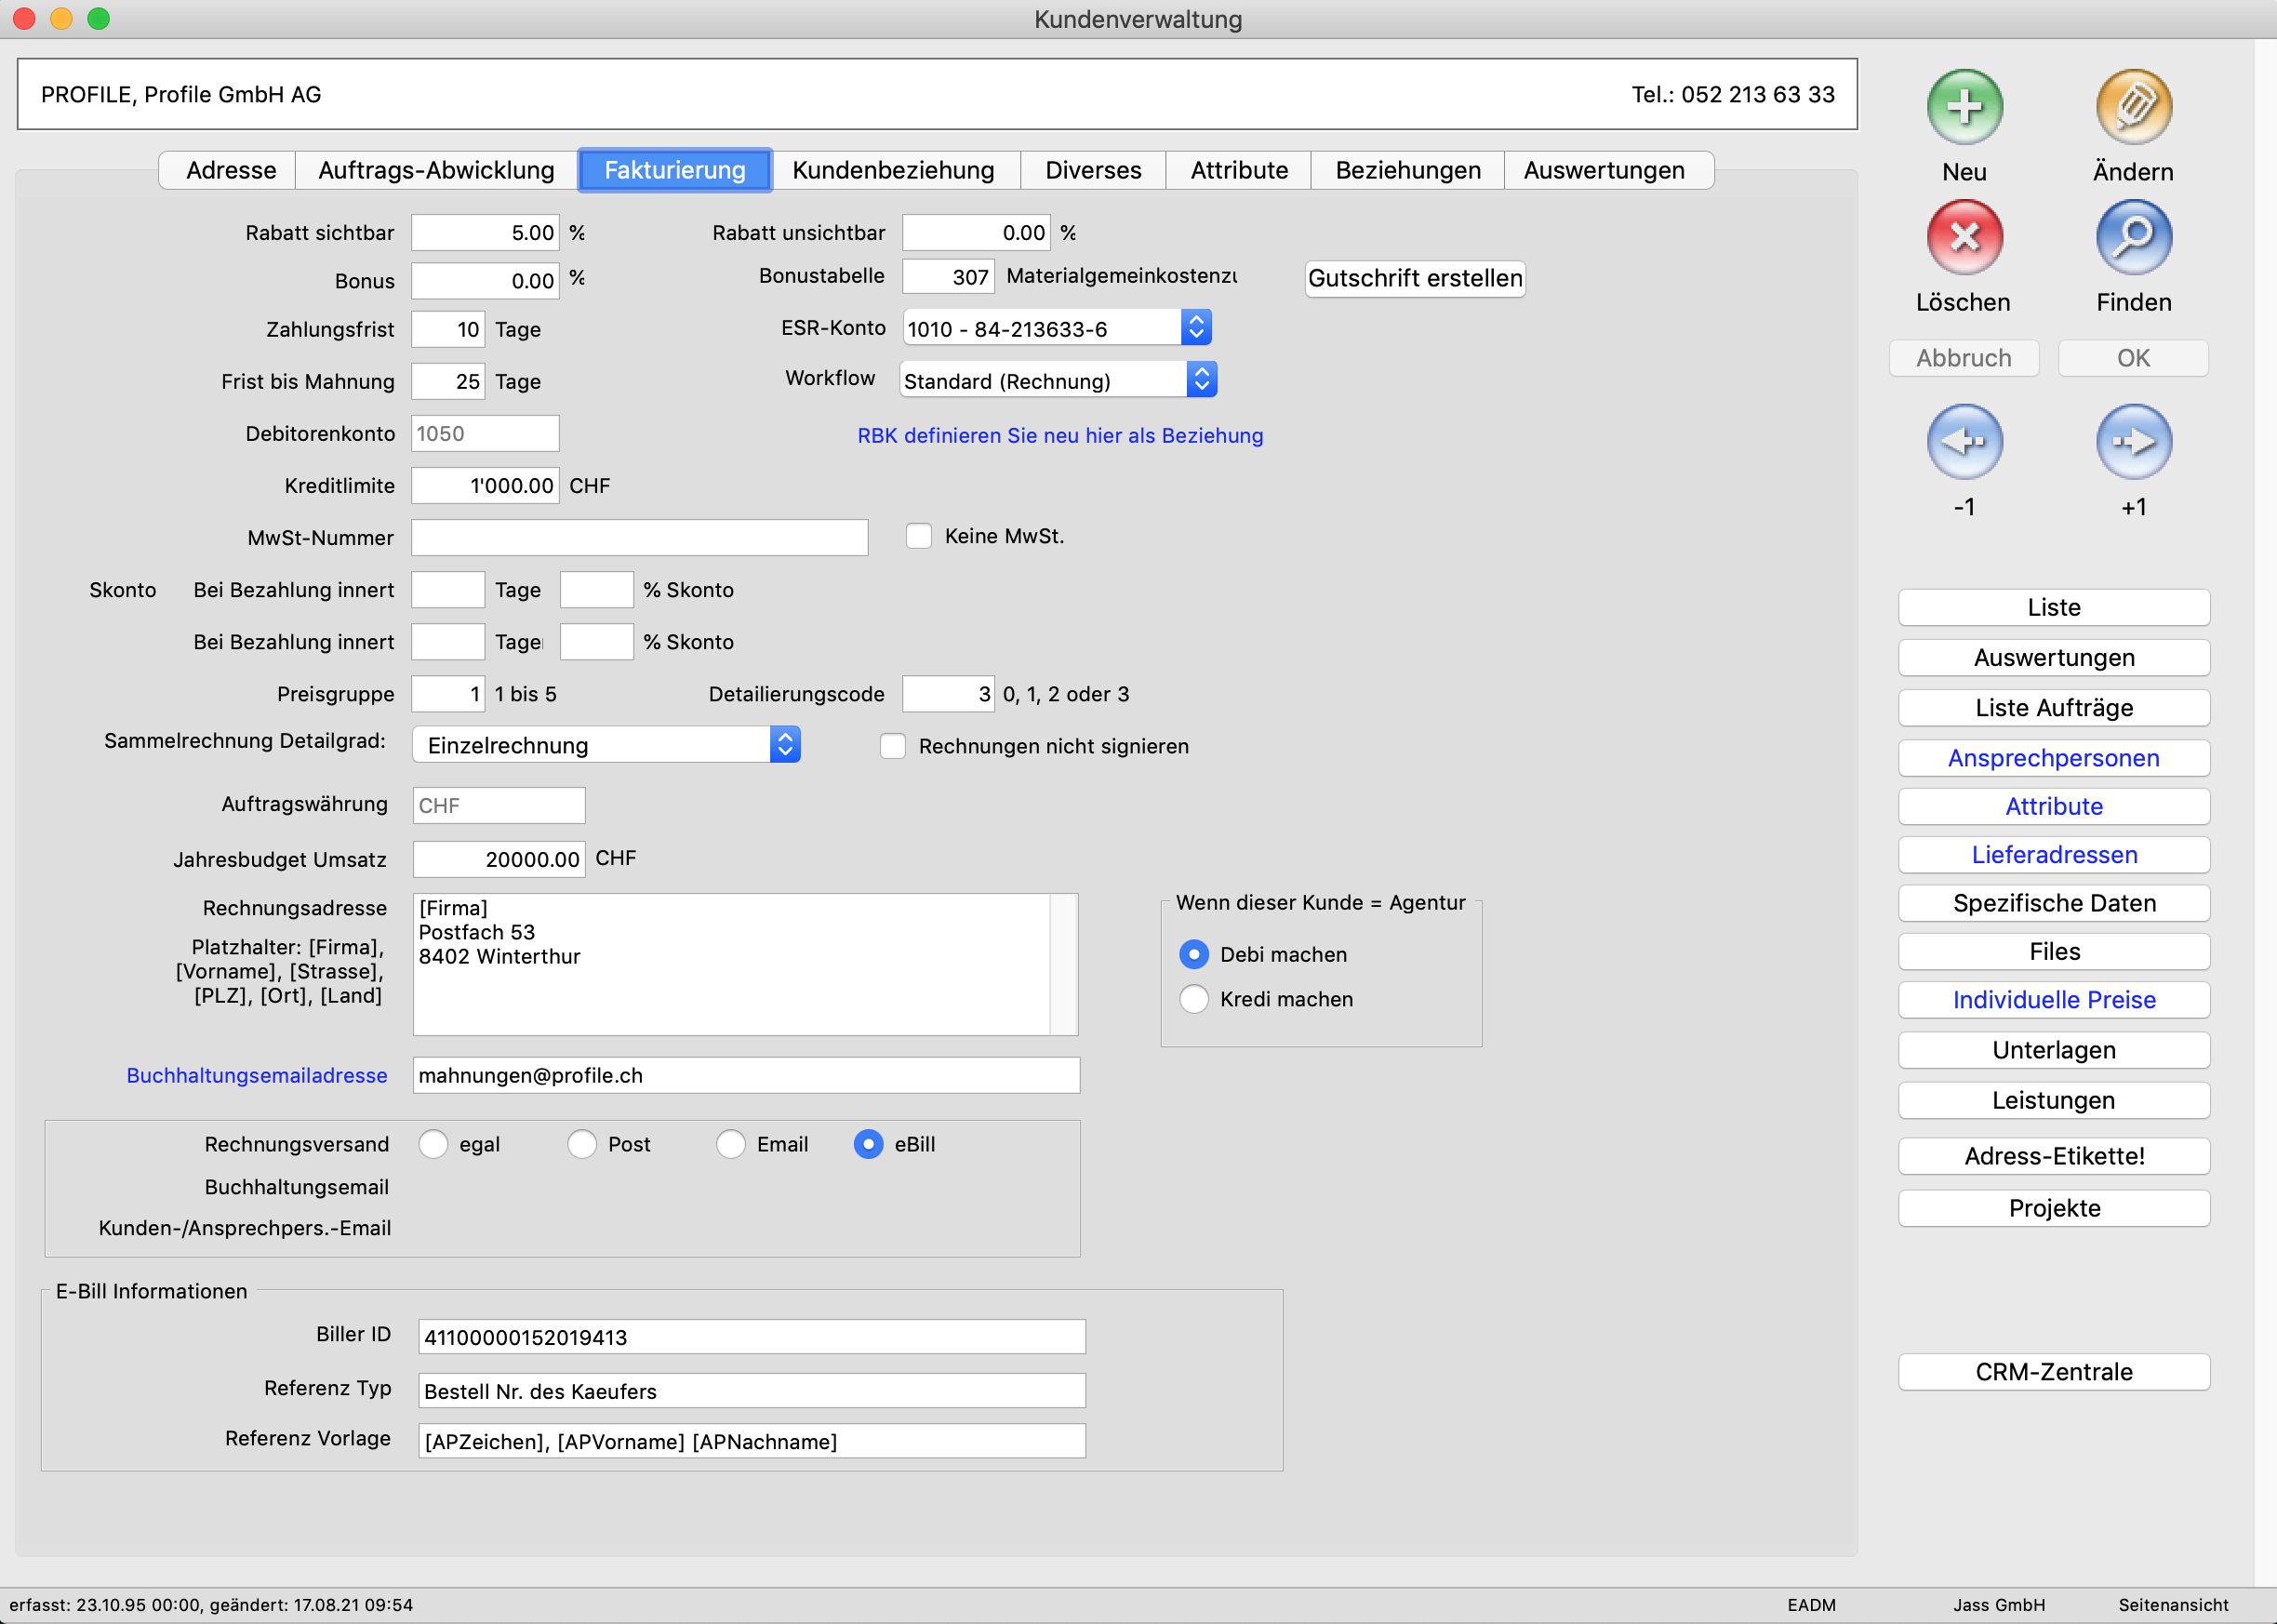Screen dimensions: 2277x1624
Task: Click the orange Ändern pencil icon
Action: tap(2133, 107)
